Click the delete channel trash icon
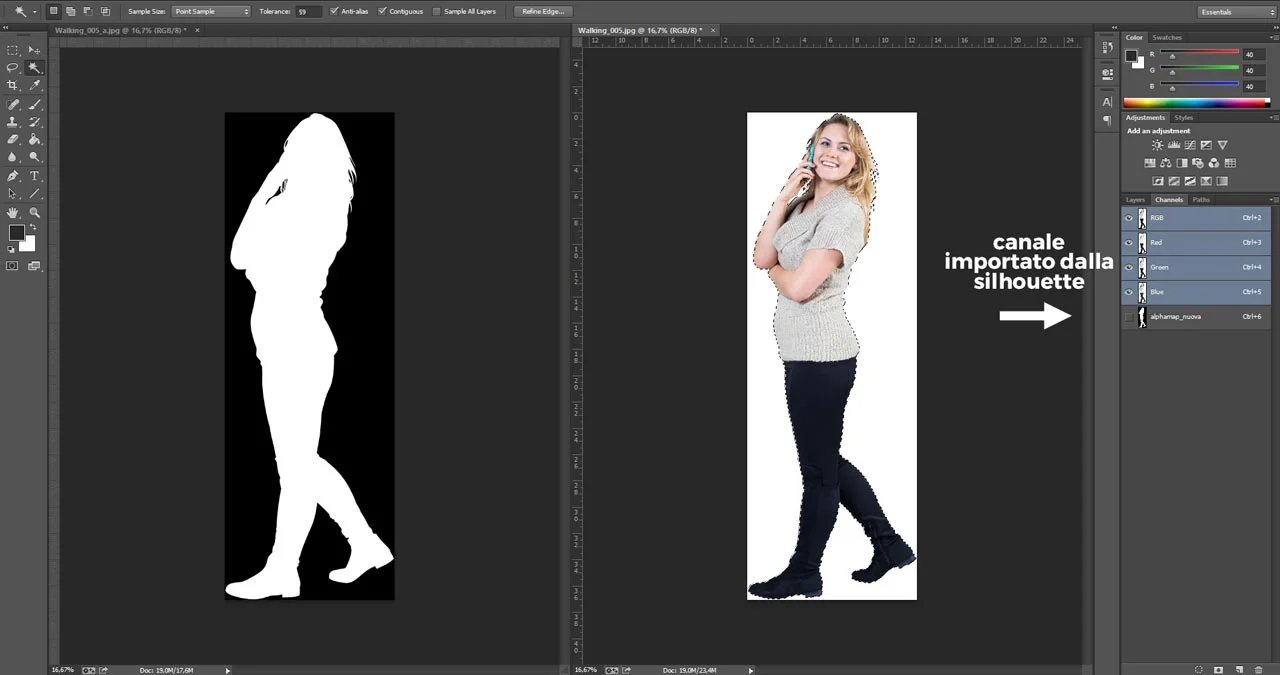This screenshot has height=675, width=1280. (1258, 669)
